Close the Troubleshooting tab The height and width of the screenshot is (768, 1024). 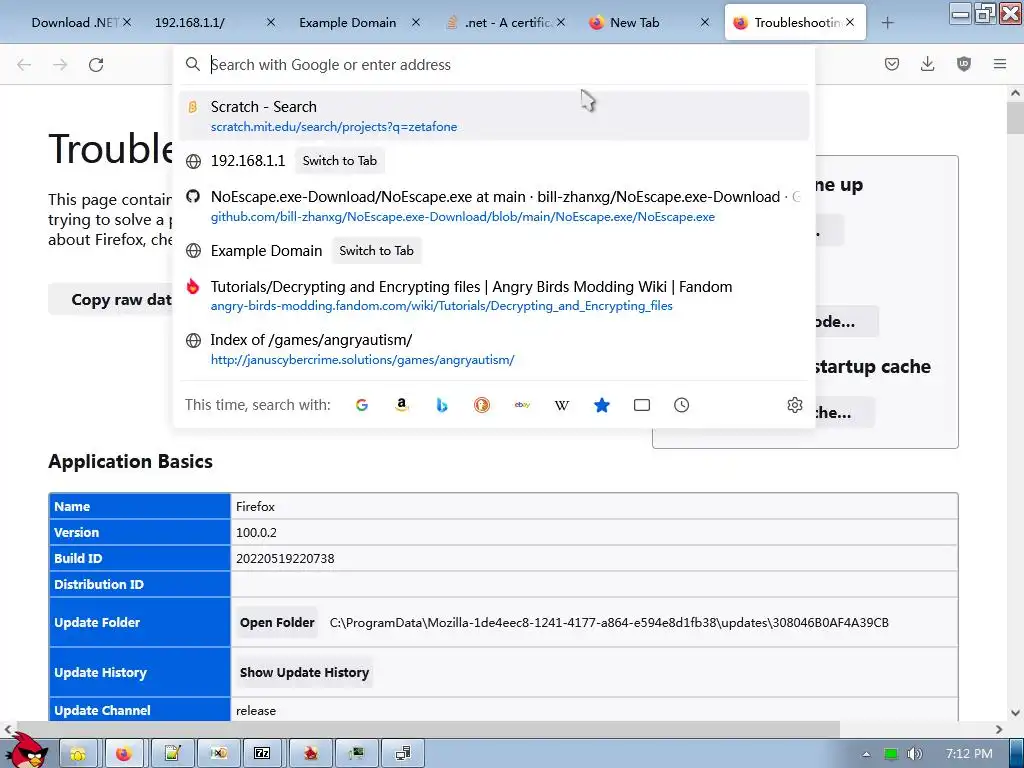coord(850,22)
